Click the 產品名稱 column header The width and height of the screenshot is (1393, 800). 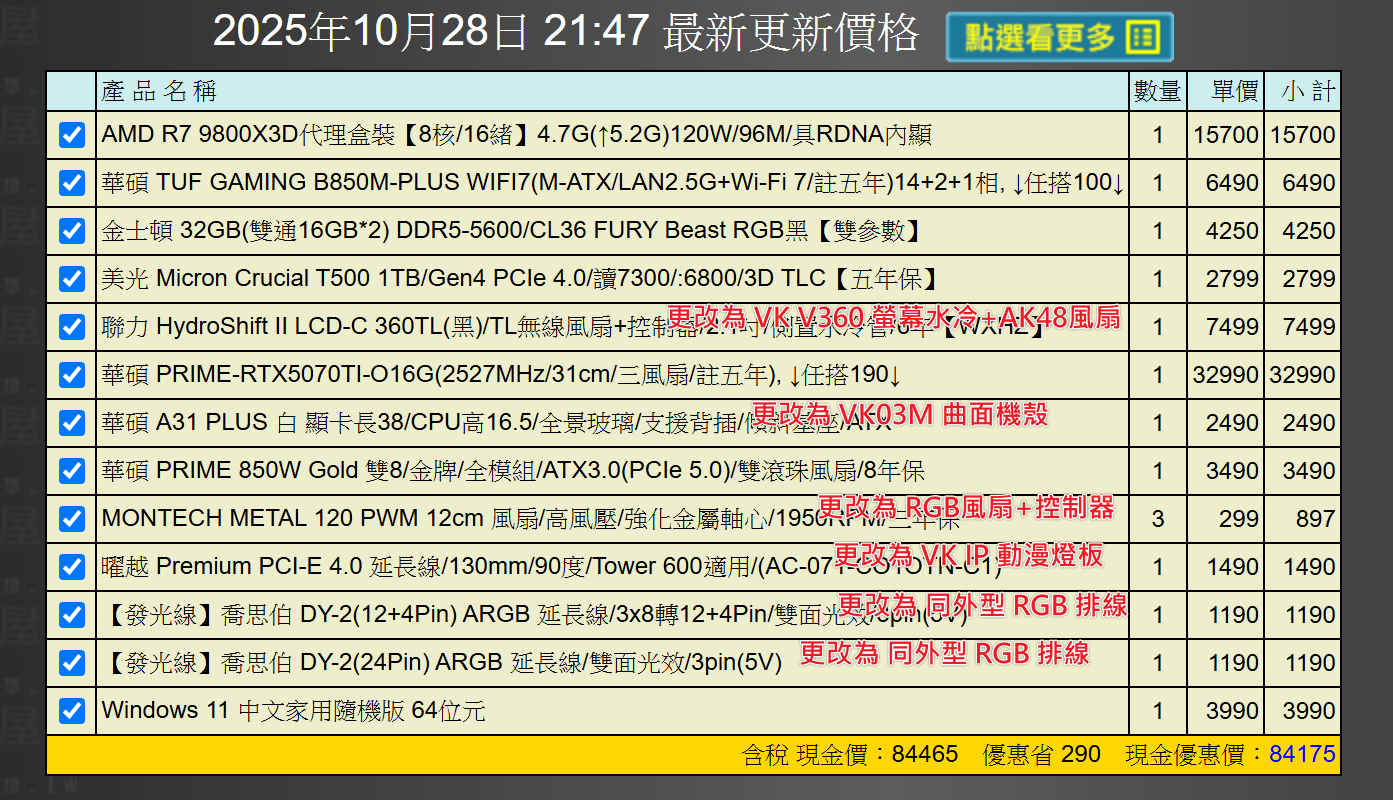click(x=159, y=92)
